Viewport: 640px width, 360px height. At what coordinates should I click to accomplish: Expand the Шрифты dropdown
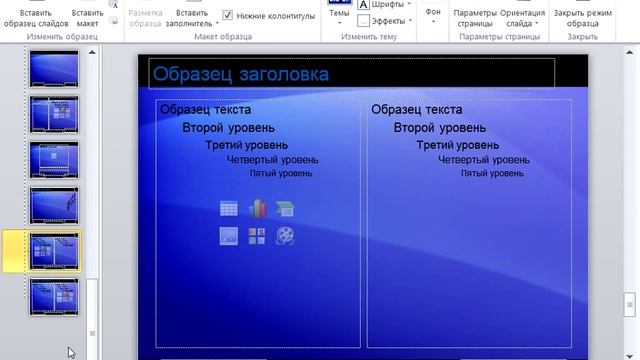[409, 4]
